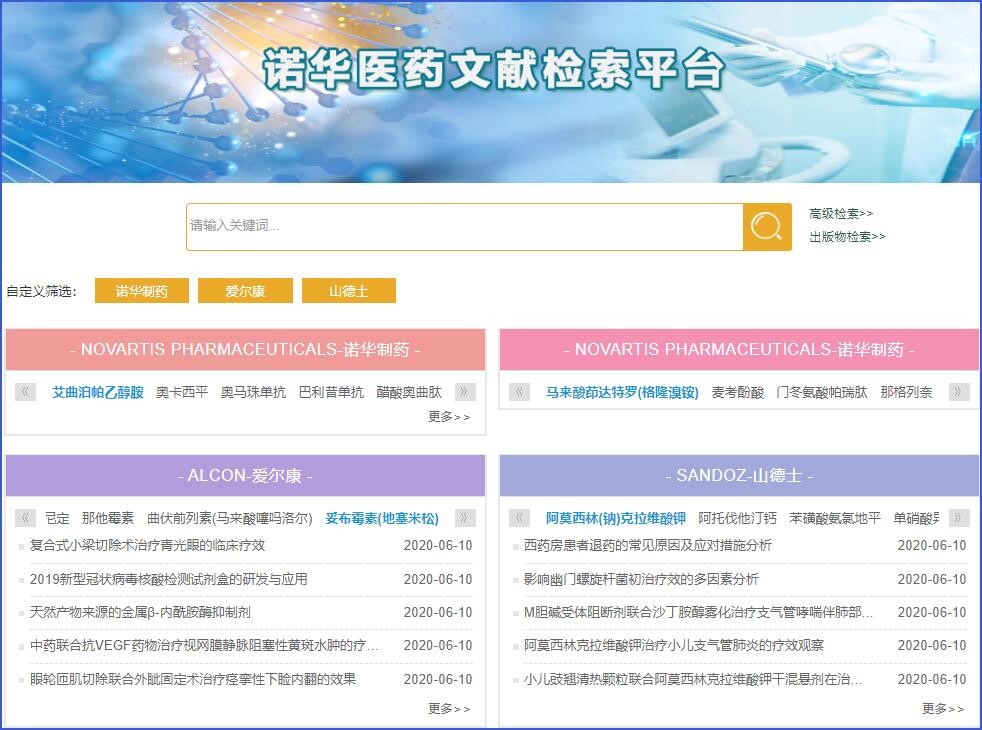Screen dimensions: 982x730
Task: Select the 巴利昔单抗 drug tab
Action: 331,393
